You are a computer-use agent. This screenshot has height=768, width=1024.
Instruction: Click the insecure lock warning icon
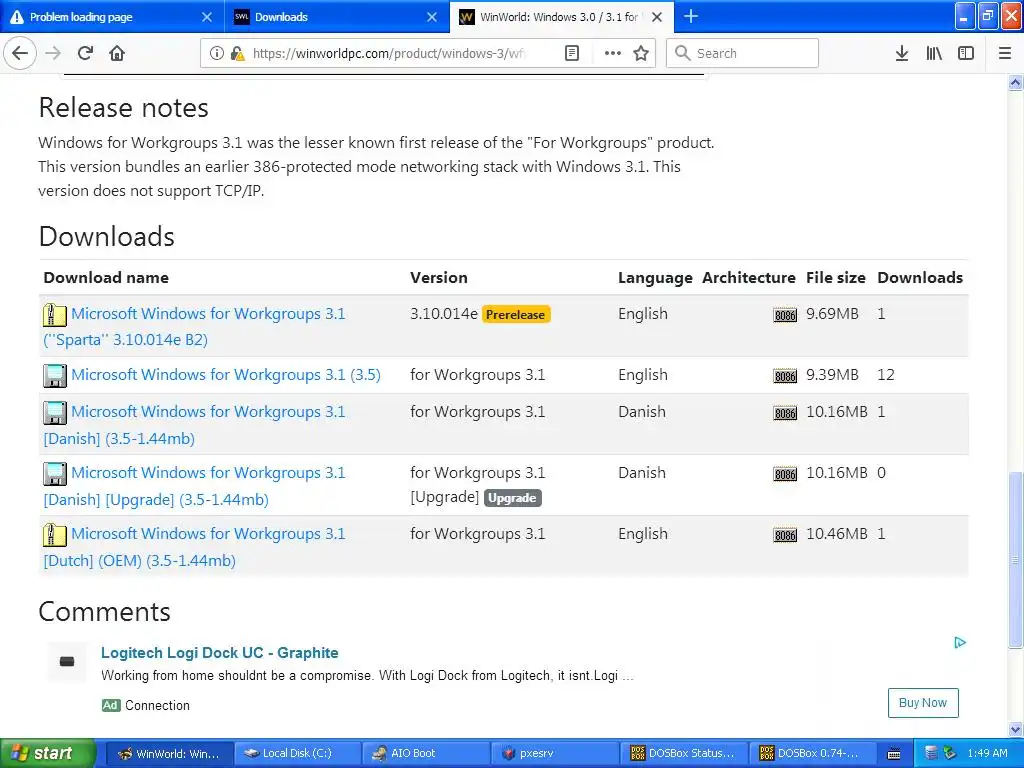pyautogui.click(x=237, y=53)
